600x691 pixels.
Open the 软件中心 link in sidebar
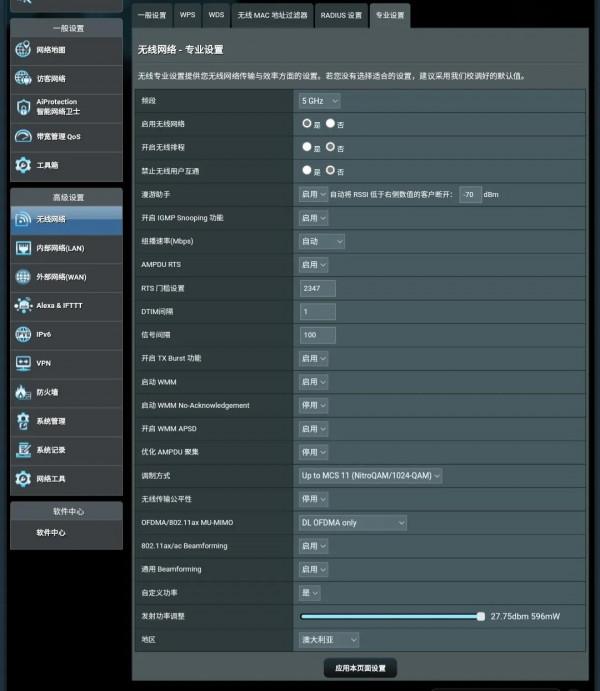pos(51,533)
